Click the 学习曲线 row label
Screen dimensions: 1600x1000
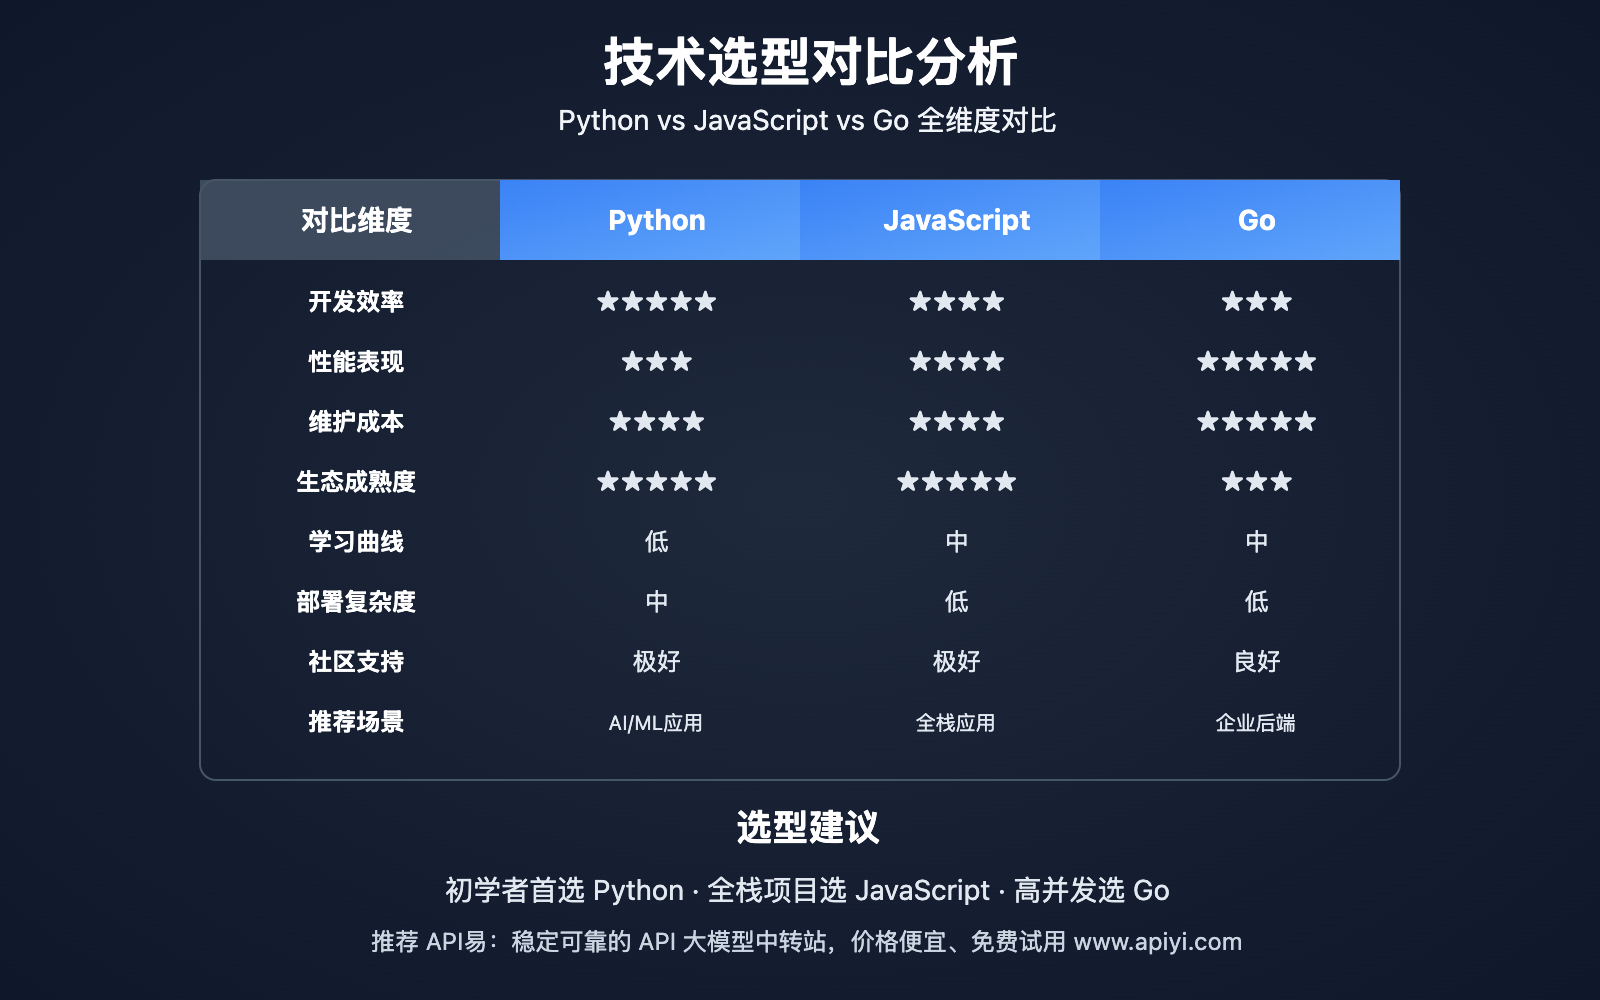(356, 541)
